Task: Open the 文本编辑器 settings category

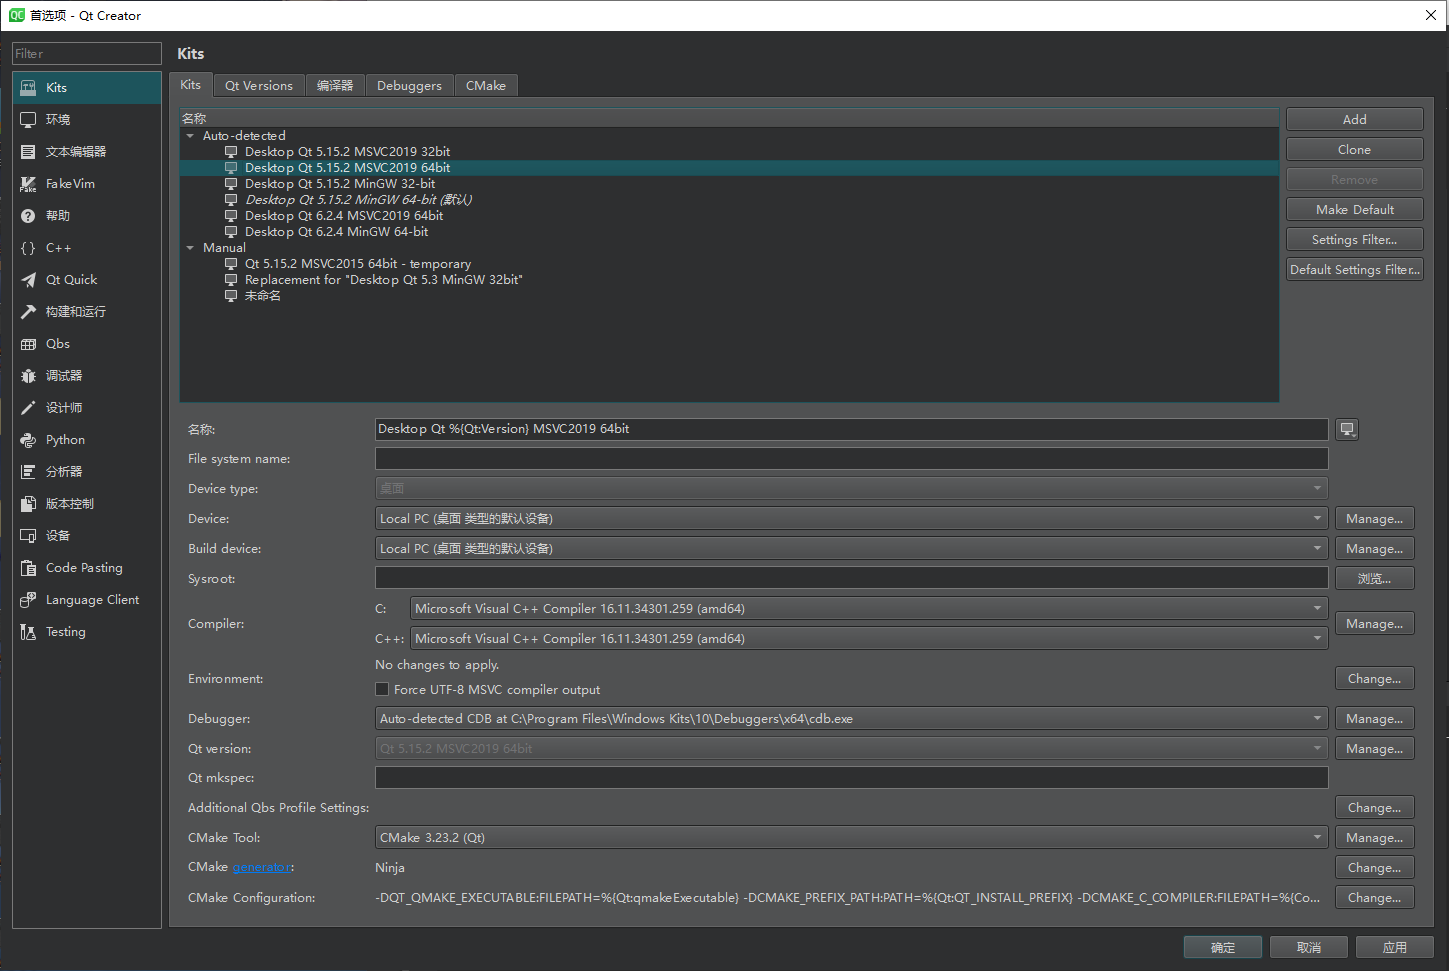Action: coord(87,152)
